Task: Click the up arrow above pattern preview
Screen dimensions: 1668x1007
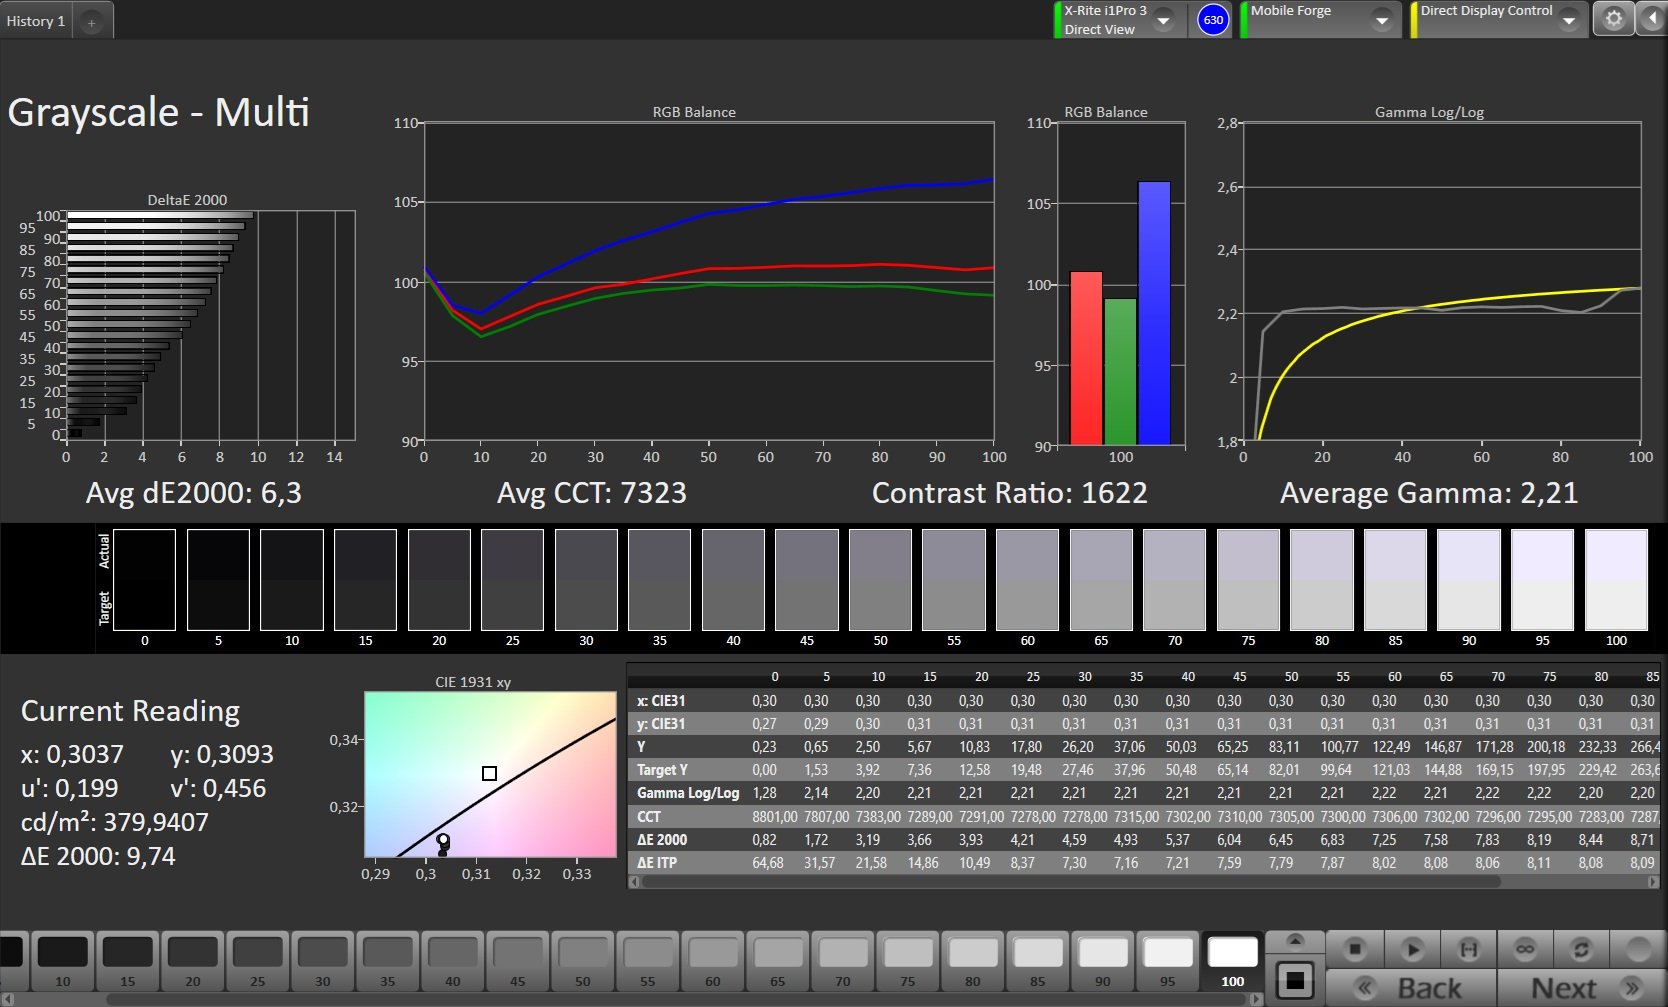Action: pos(1295,940)
